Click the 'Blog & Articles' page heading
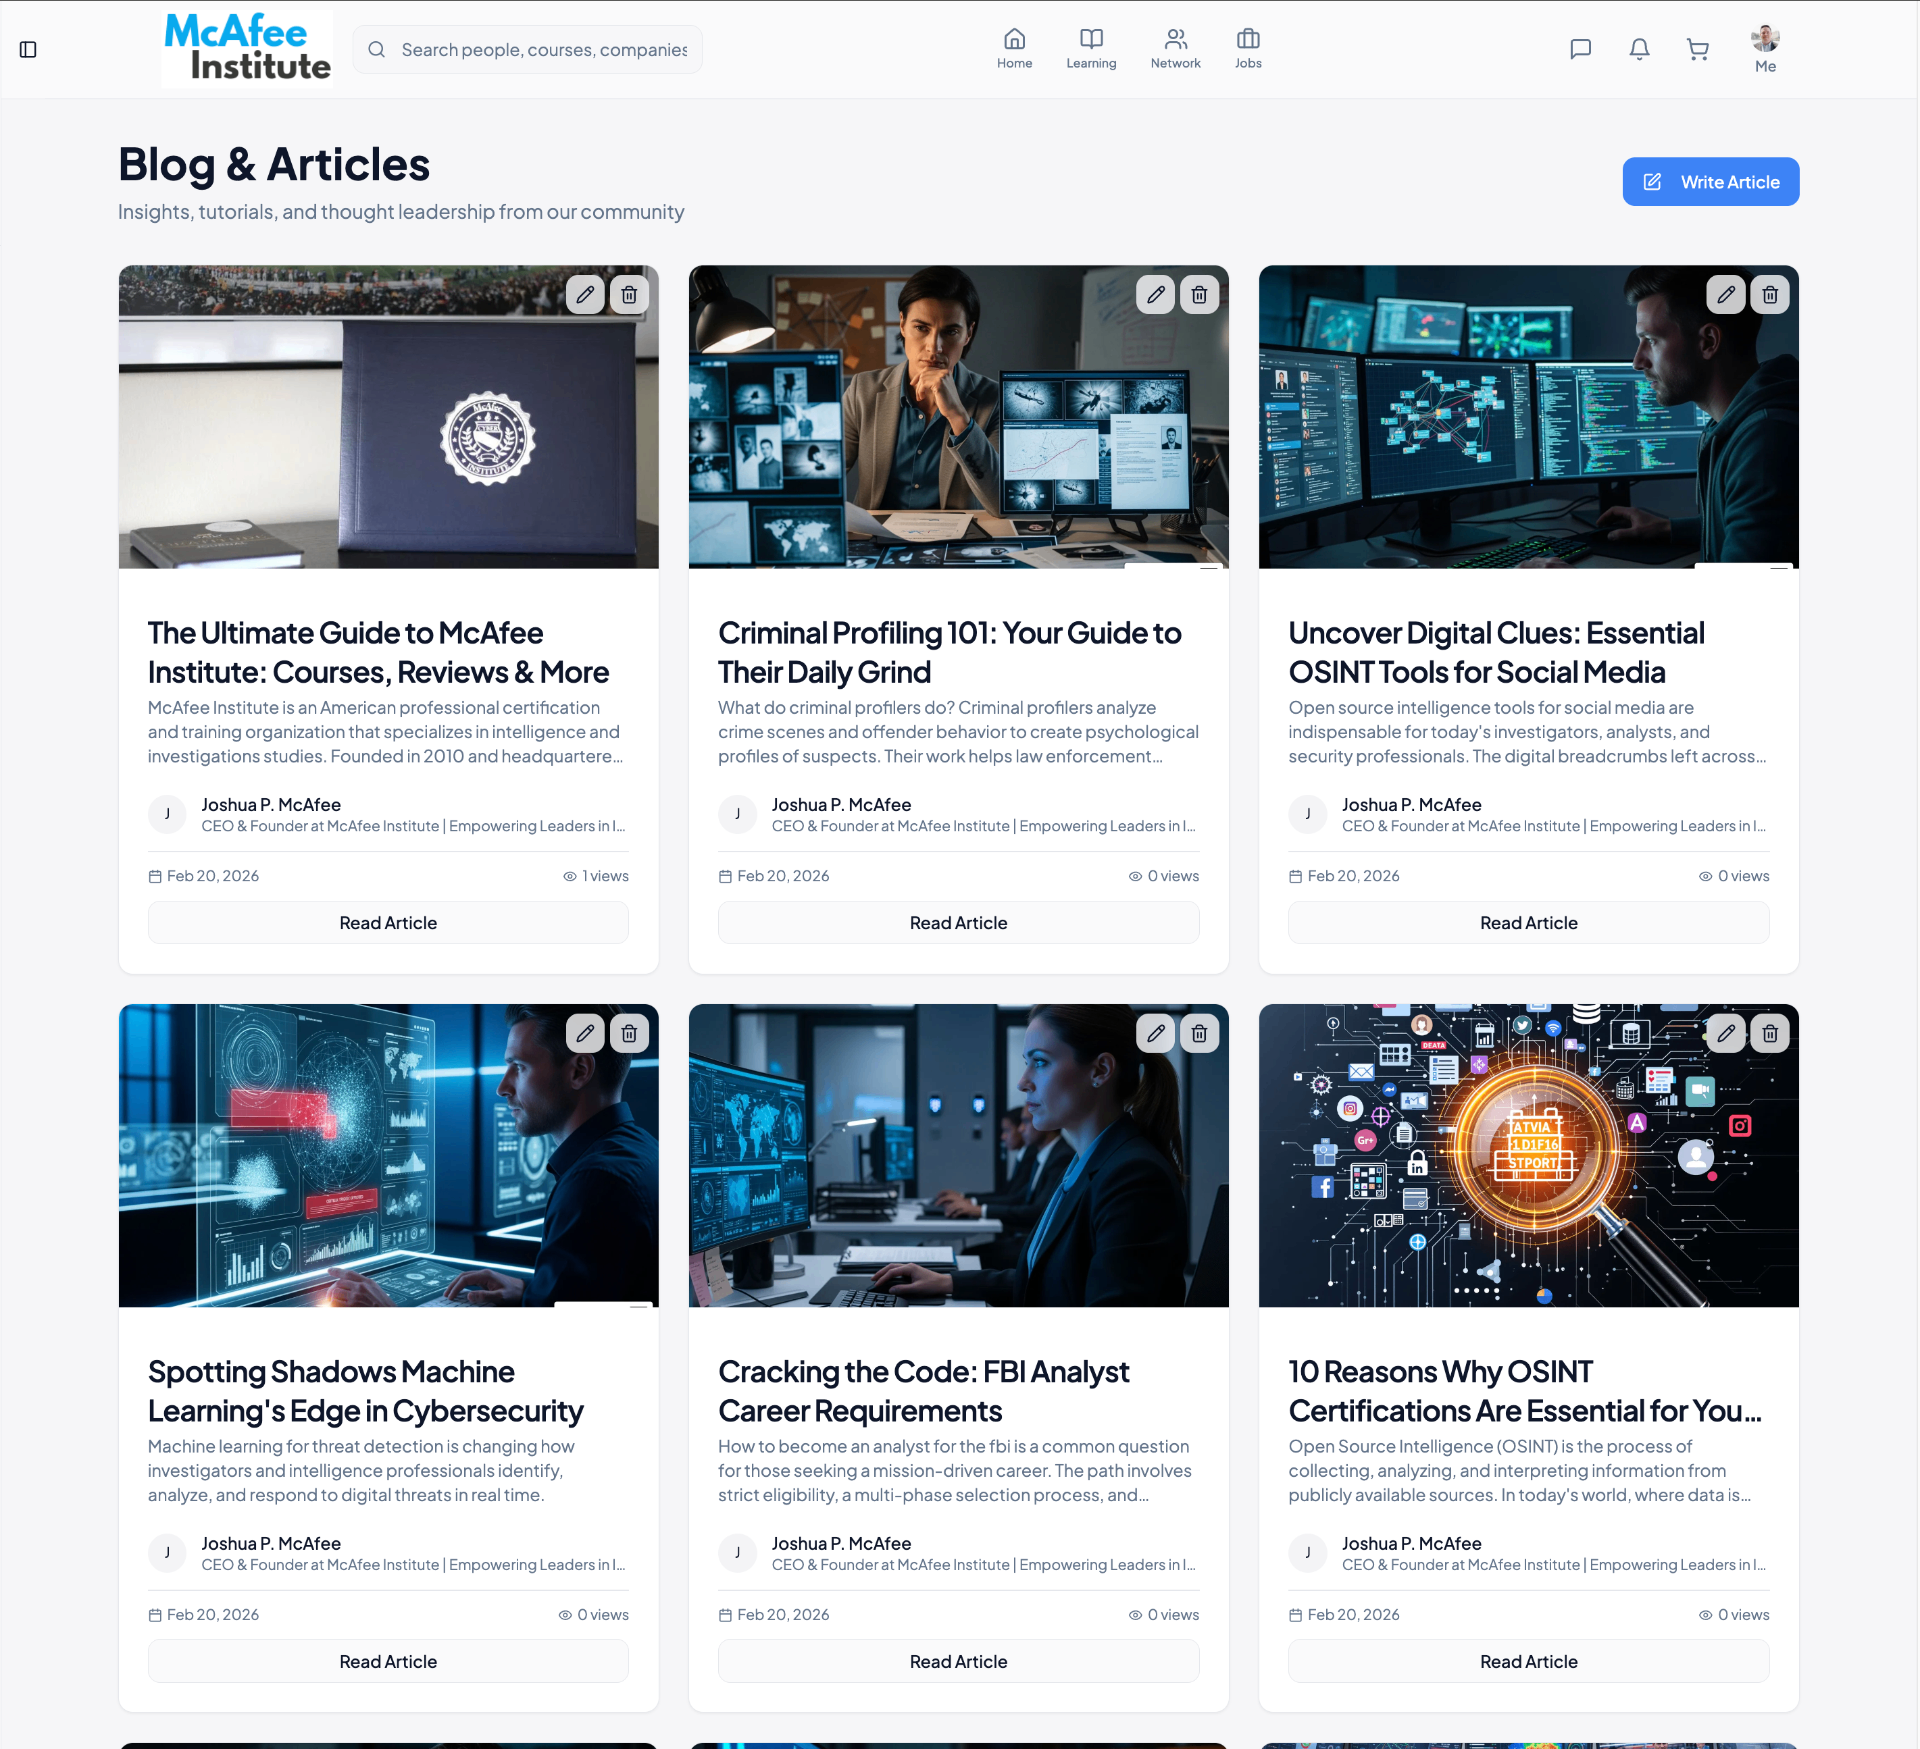The width and height of the screenshot is (1920, 1749). tap(274, 165)
